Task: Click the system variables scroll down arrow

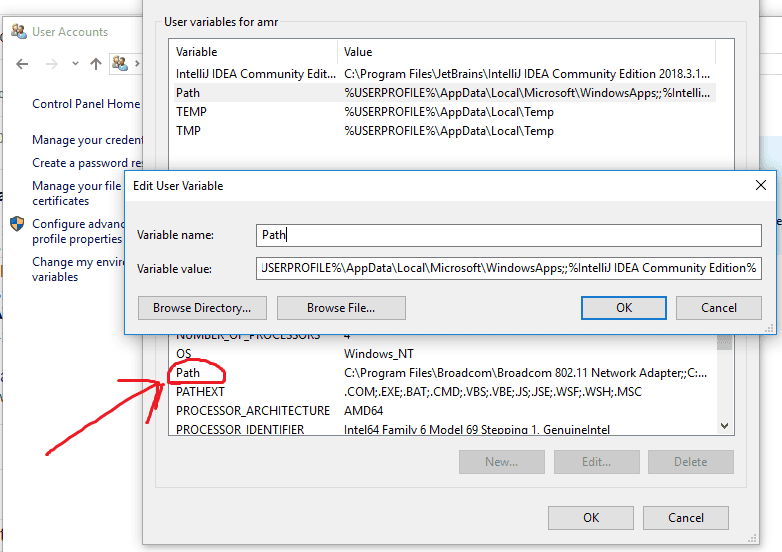Action: [725, 426]
